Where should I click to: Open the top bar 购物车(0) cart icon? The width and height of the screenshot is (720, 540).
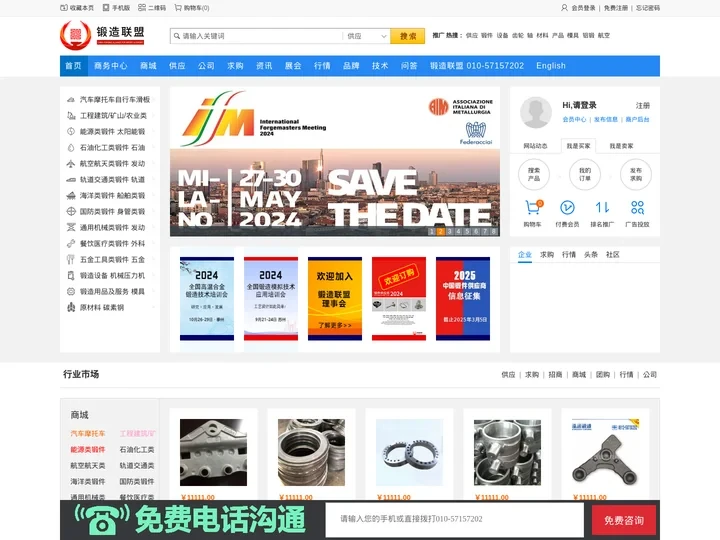[x=178, y=8]
